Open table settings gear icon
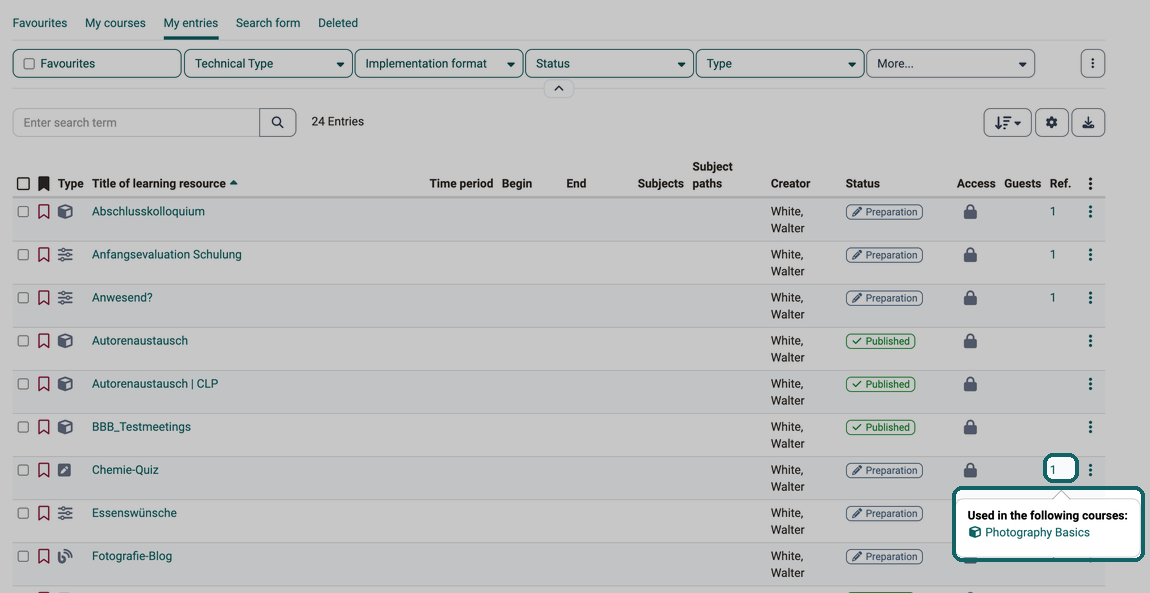Screen dimensions: 1150x593 [1052, 122]
